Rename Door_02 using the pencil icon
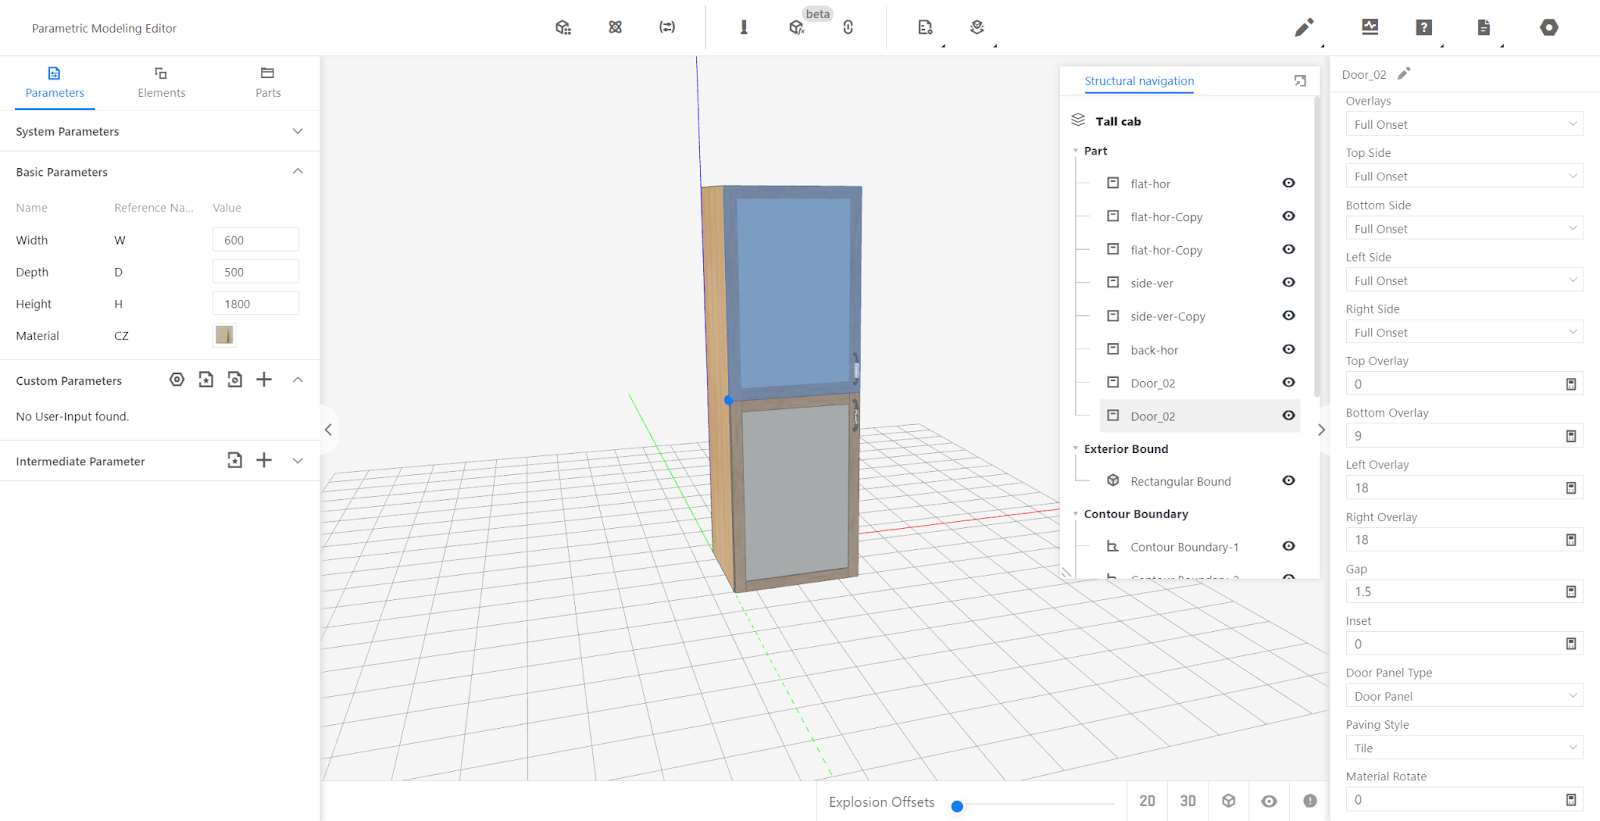The width and height of the screenshot is (1600, 821). [1404, 74]
